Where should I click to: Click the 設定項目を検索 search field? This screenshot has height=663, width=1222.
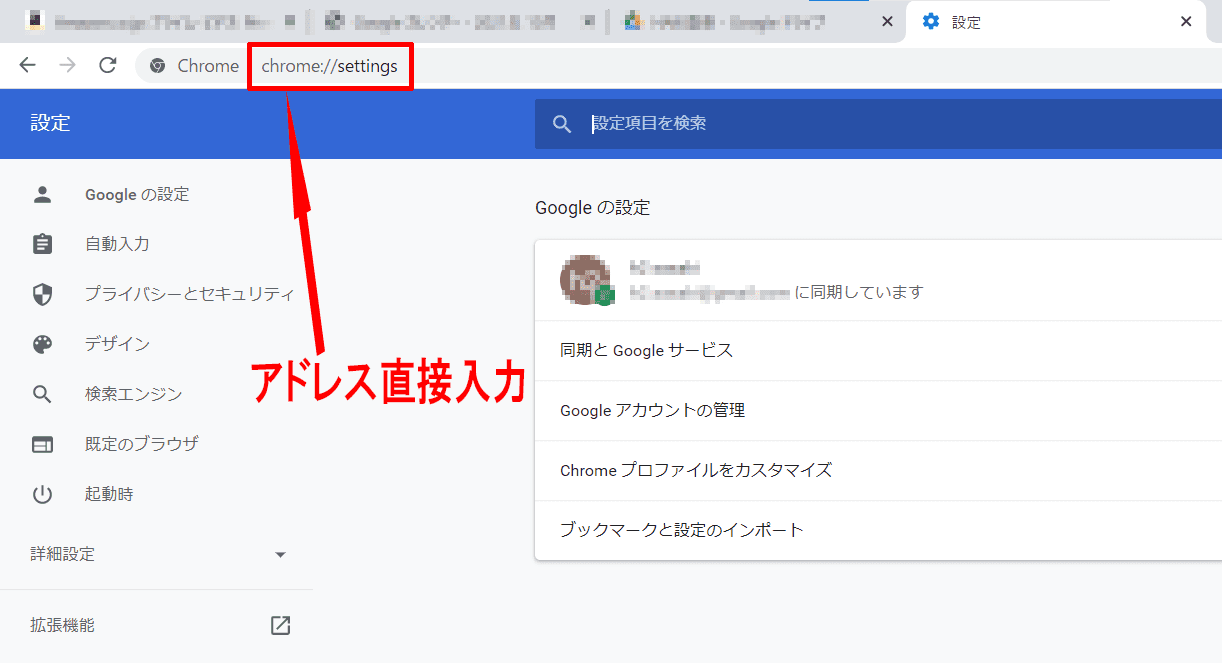pyautogui.click(x=880, y=124)
